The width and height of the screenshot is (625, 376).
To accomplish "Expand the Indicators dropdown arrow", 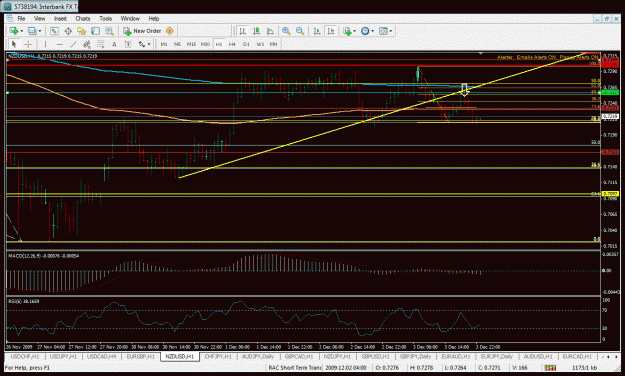I will pyautogui.click(x=354, y=31).
